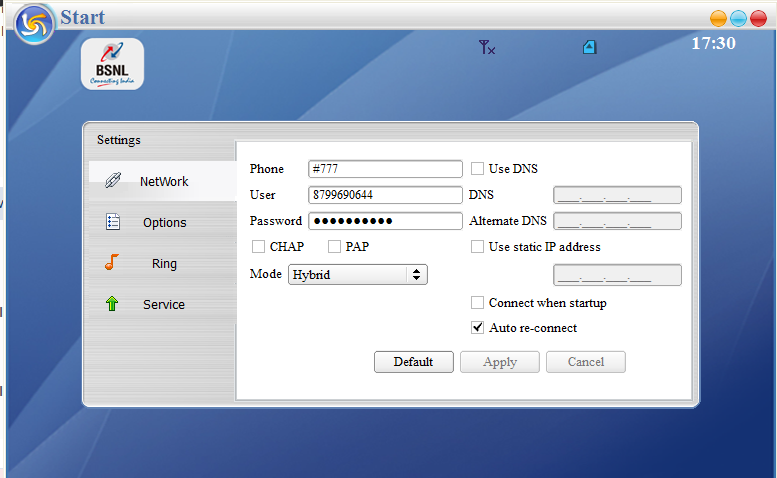Check the Use static IP address box
This screenshot has width=777, height=478.
click(x=478, y=246)
